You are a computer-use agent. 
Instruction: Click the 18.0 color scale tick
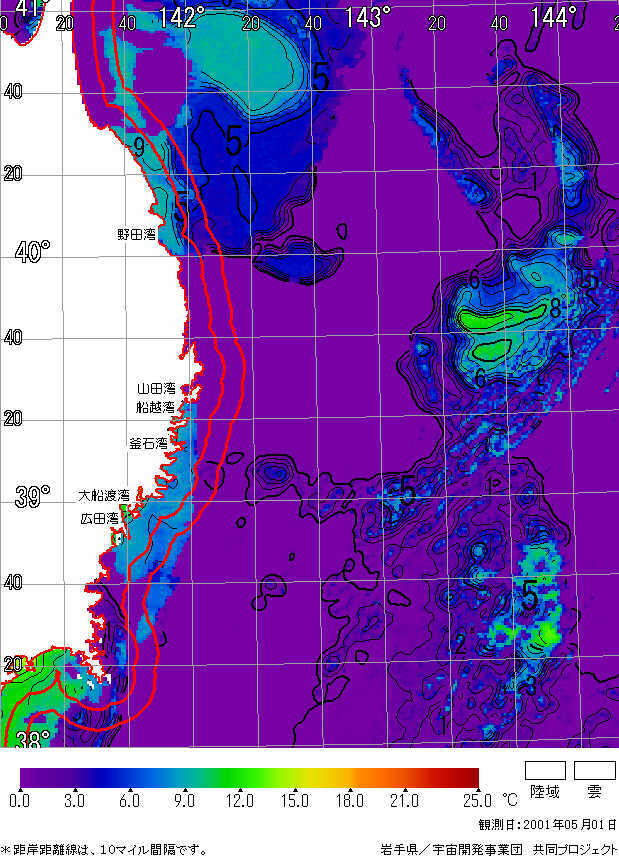tap(350, 801)
